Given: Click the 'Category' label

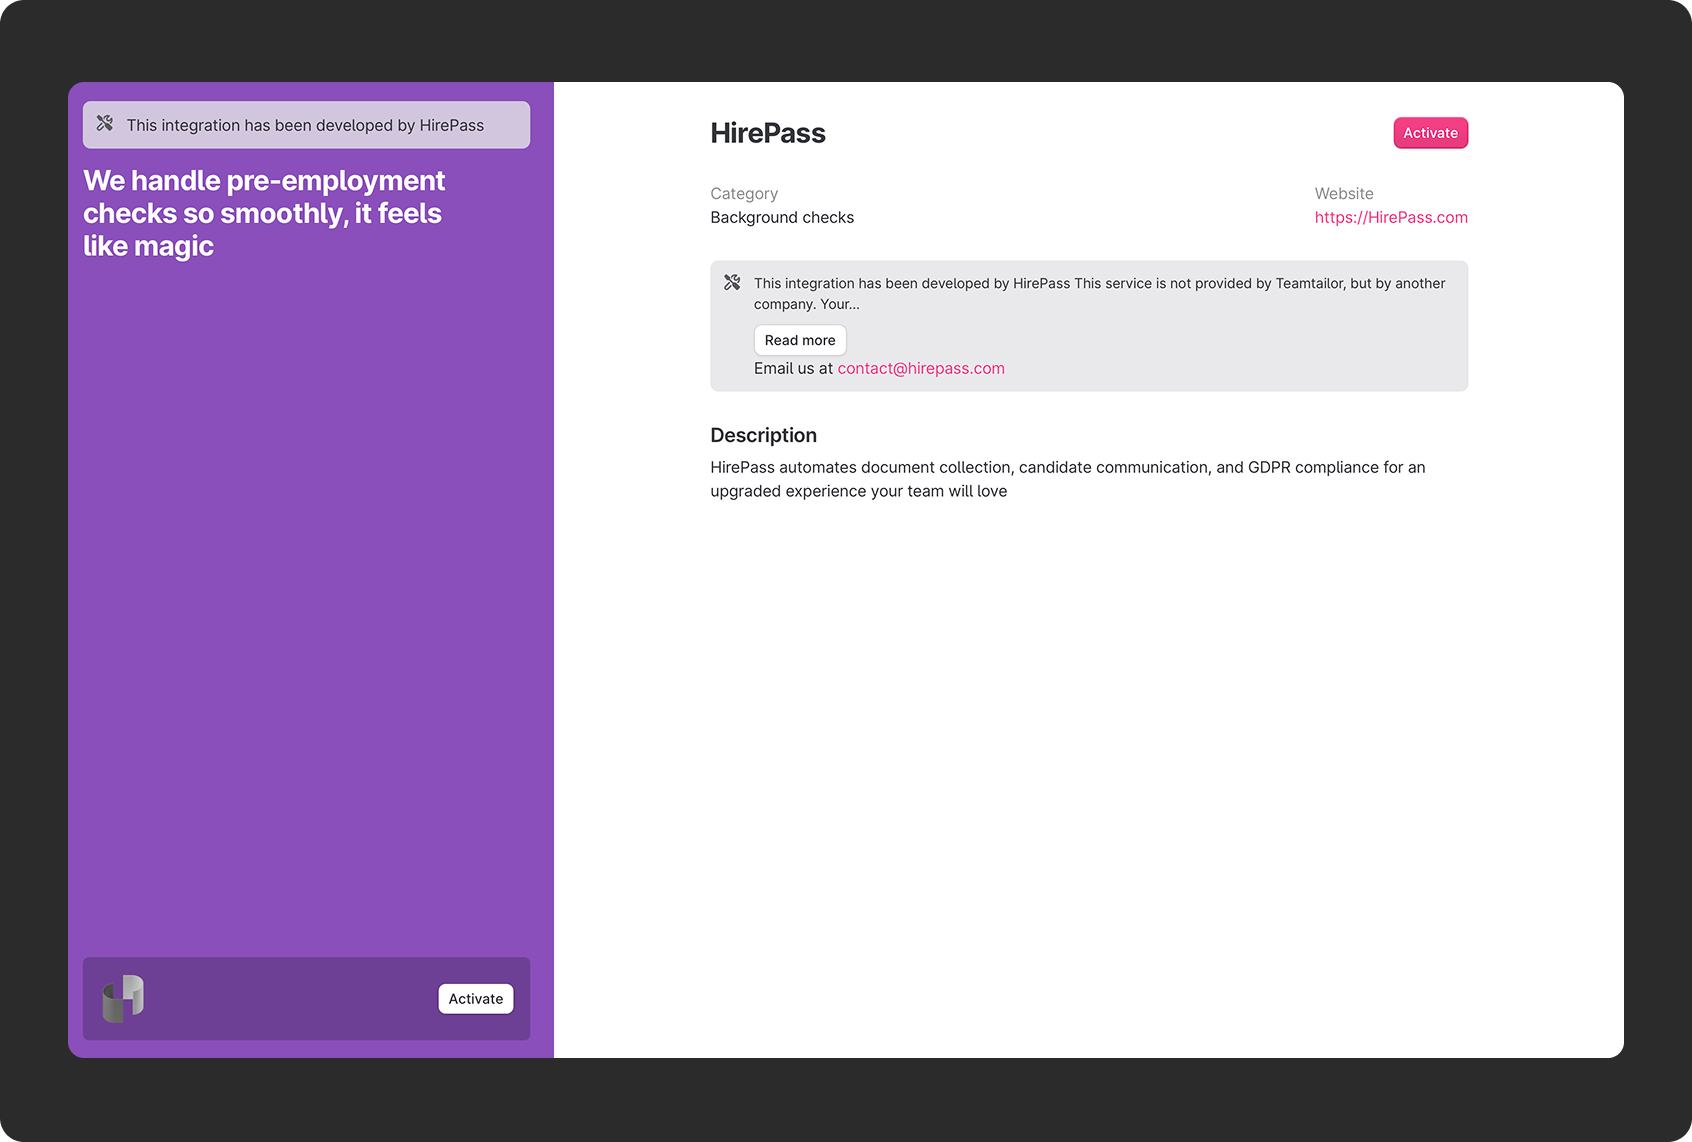Looking at the screenshot, I should 744,193.
